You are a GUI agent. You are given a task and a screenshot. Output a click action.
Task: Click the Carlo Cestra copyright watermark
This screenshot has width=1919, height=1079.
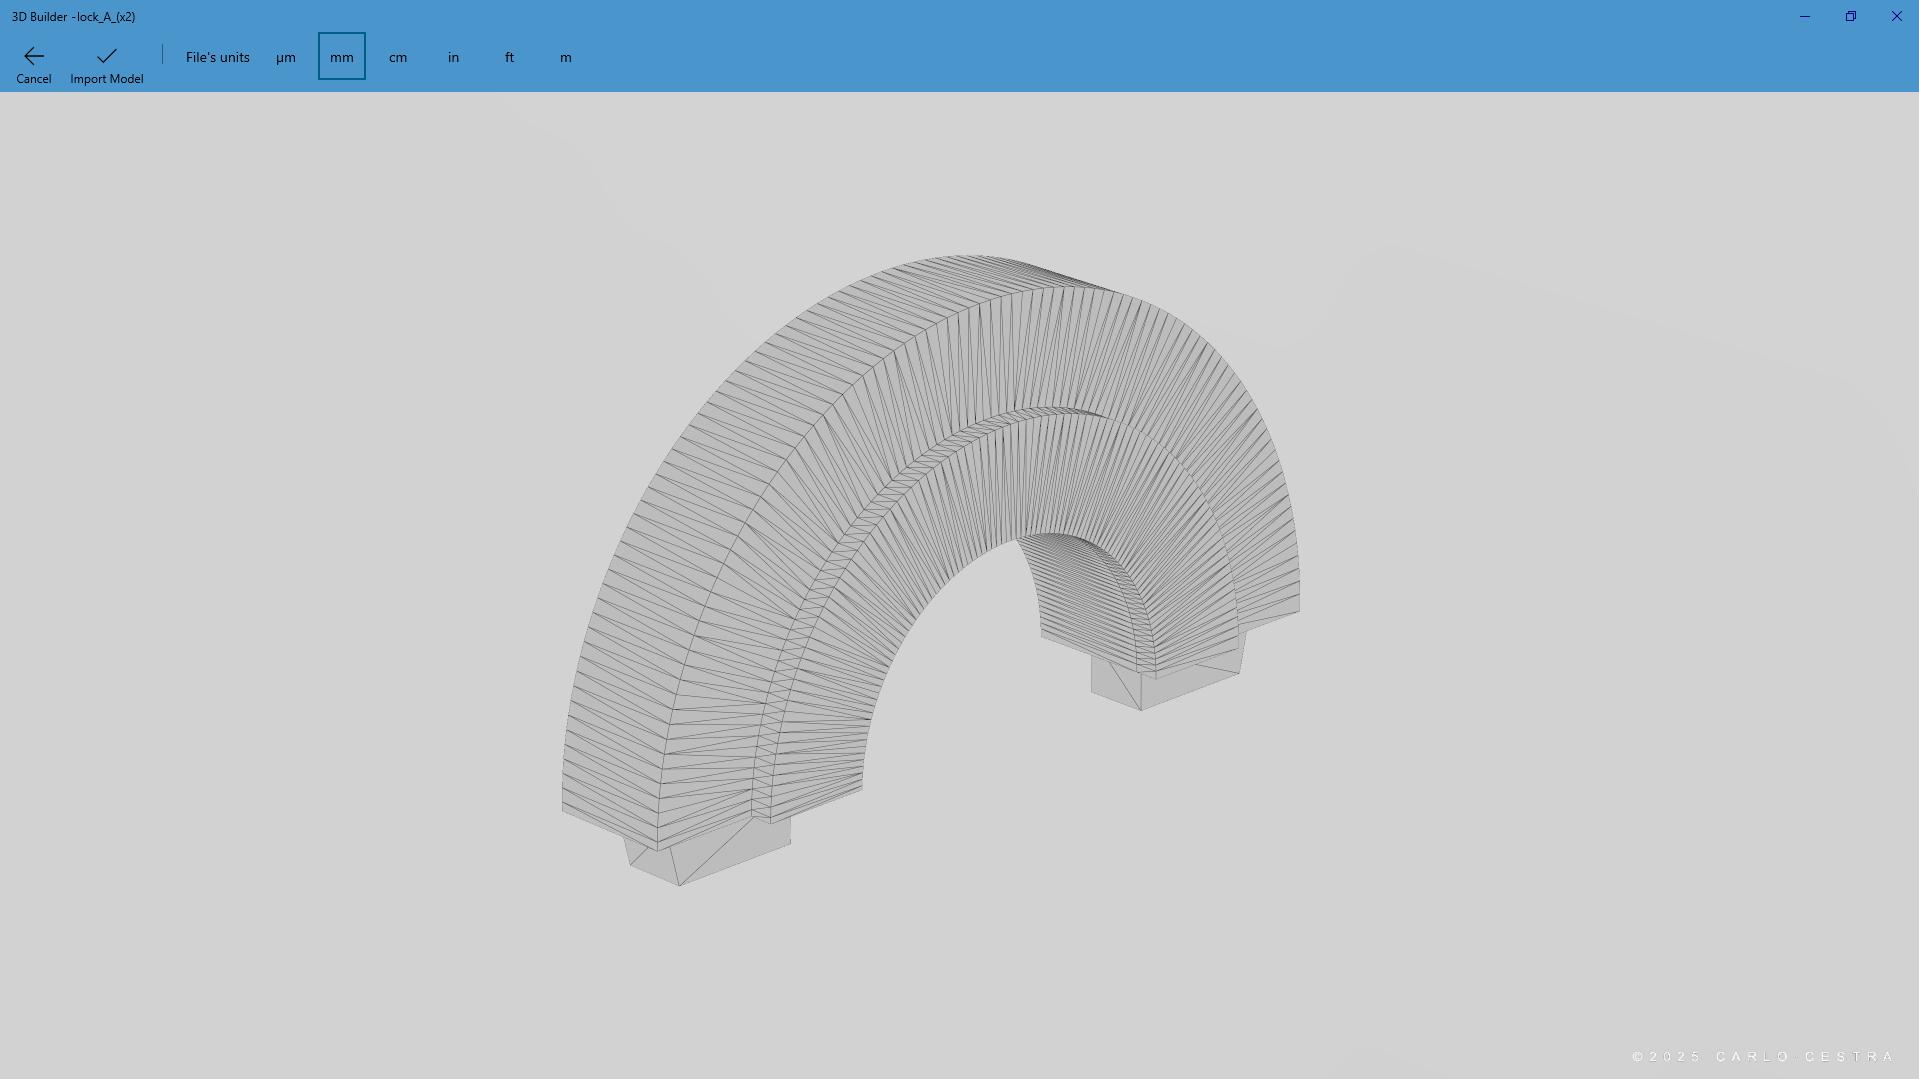1763,1057
